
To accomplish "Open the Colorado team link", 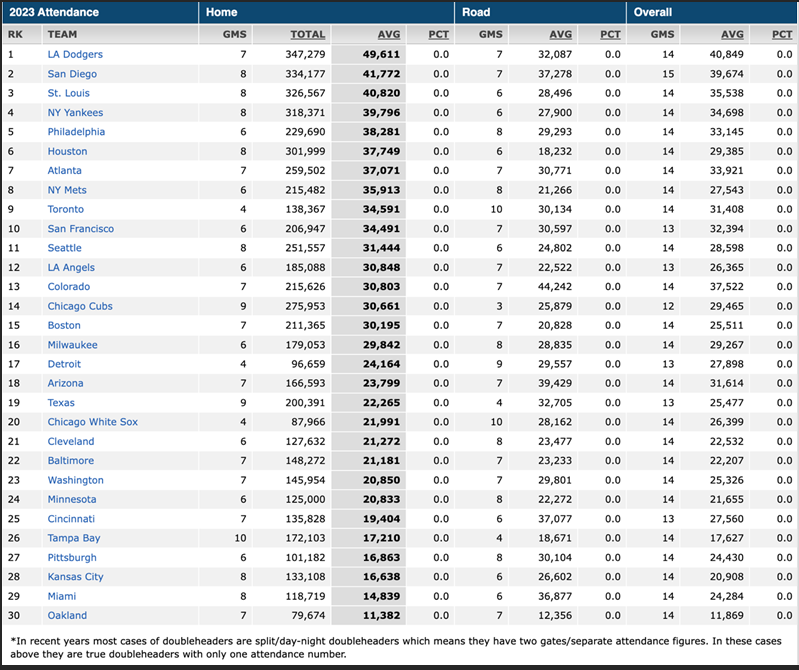I will coord(68,287).
